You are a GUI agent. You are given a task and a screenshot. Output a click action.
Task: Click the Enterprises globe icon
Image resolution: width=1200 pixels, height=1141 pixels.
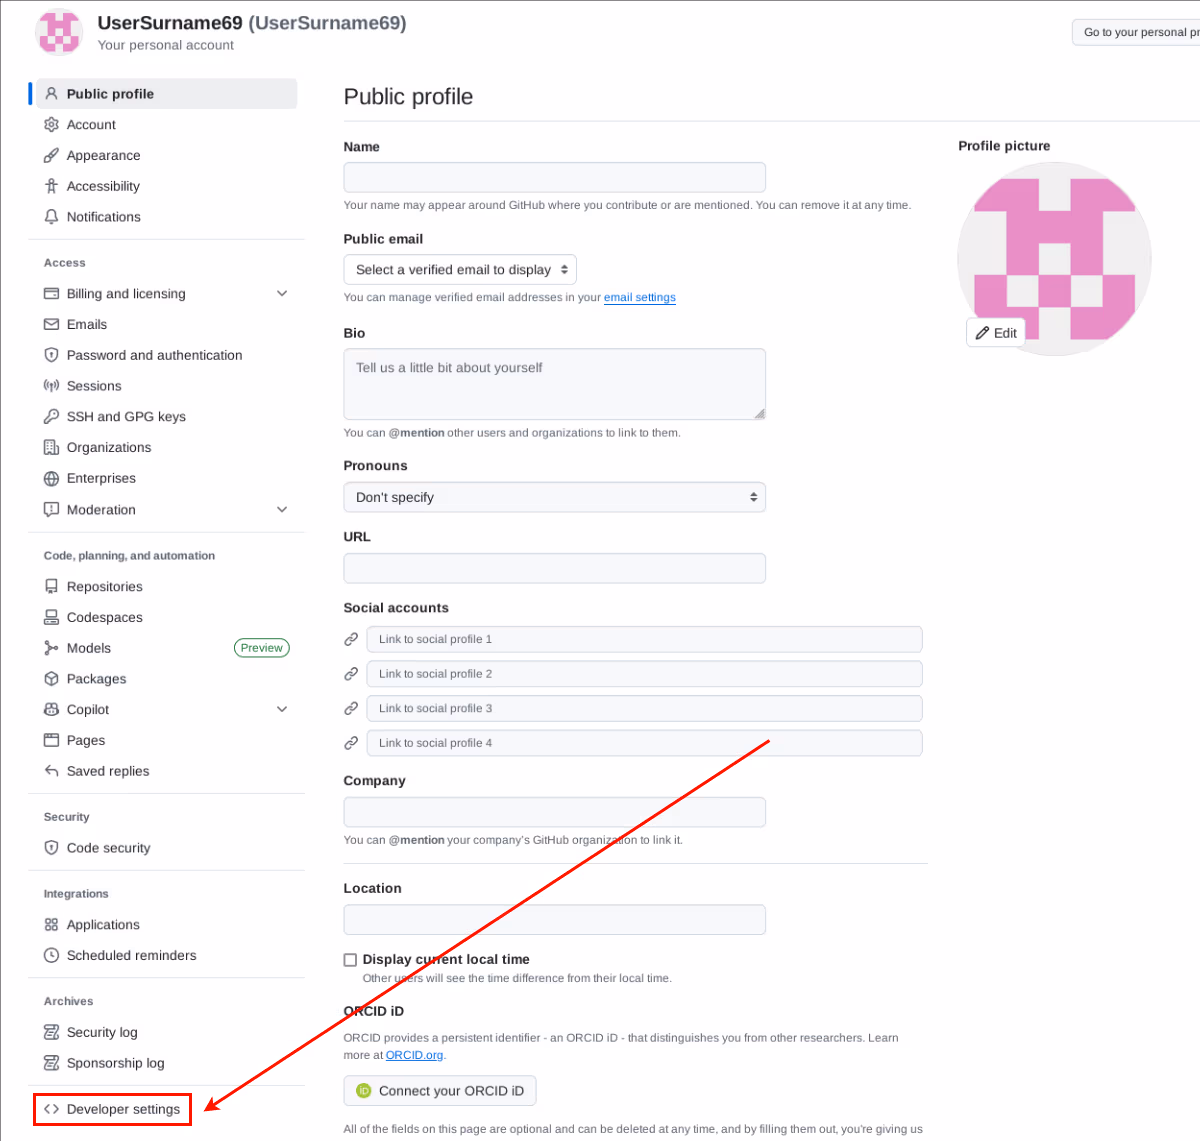pos(51,479)
